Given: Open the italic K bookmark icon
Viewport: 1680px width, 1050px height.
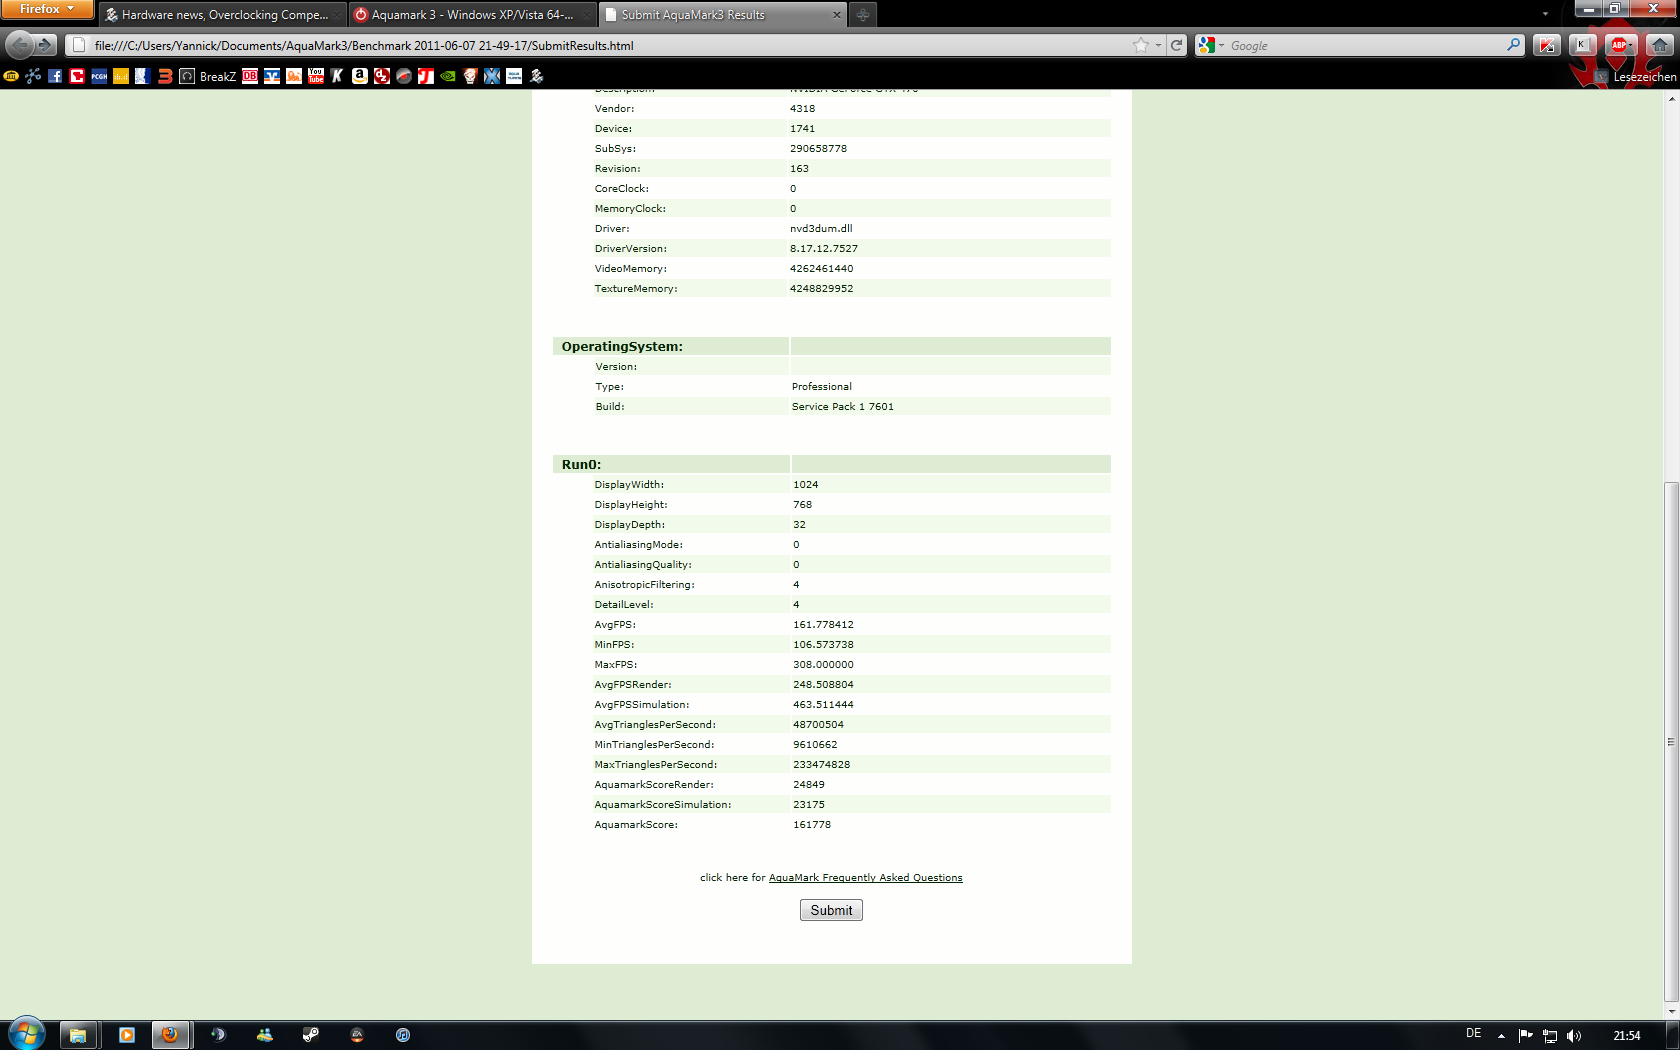Looking at the screenshot, I should pos(338,76).
